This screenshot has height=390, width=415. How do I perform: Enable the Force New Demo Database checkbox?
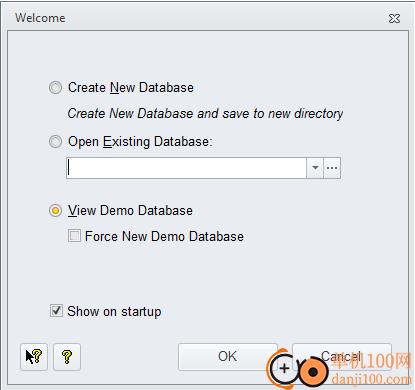(74, 236)
